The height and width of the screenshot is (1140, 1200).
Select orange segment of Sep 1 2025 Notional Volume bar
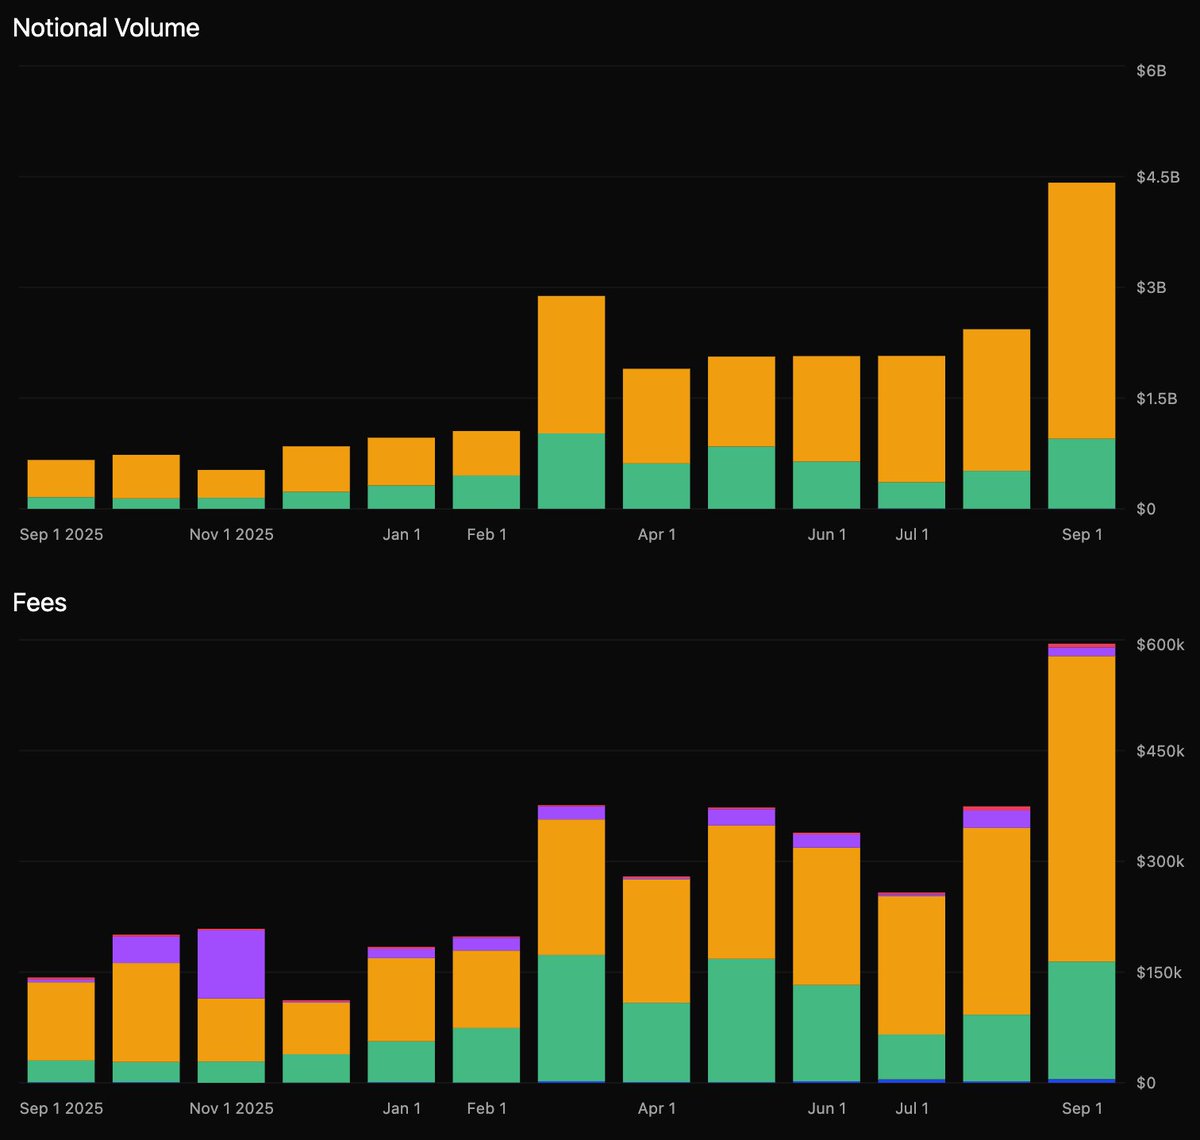(61, 479)
